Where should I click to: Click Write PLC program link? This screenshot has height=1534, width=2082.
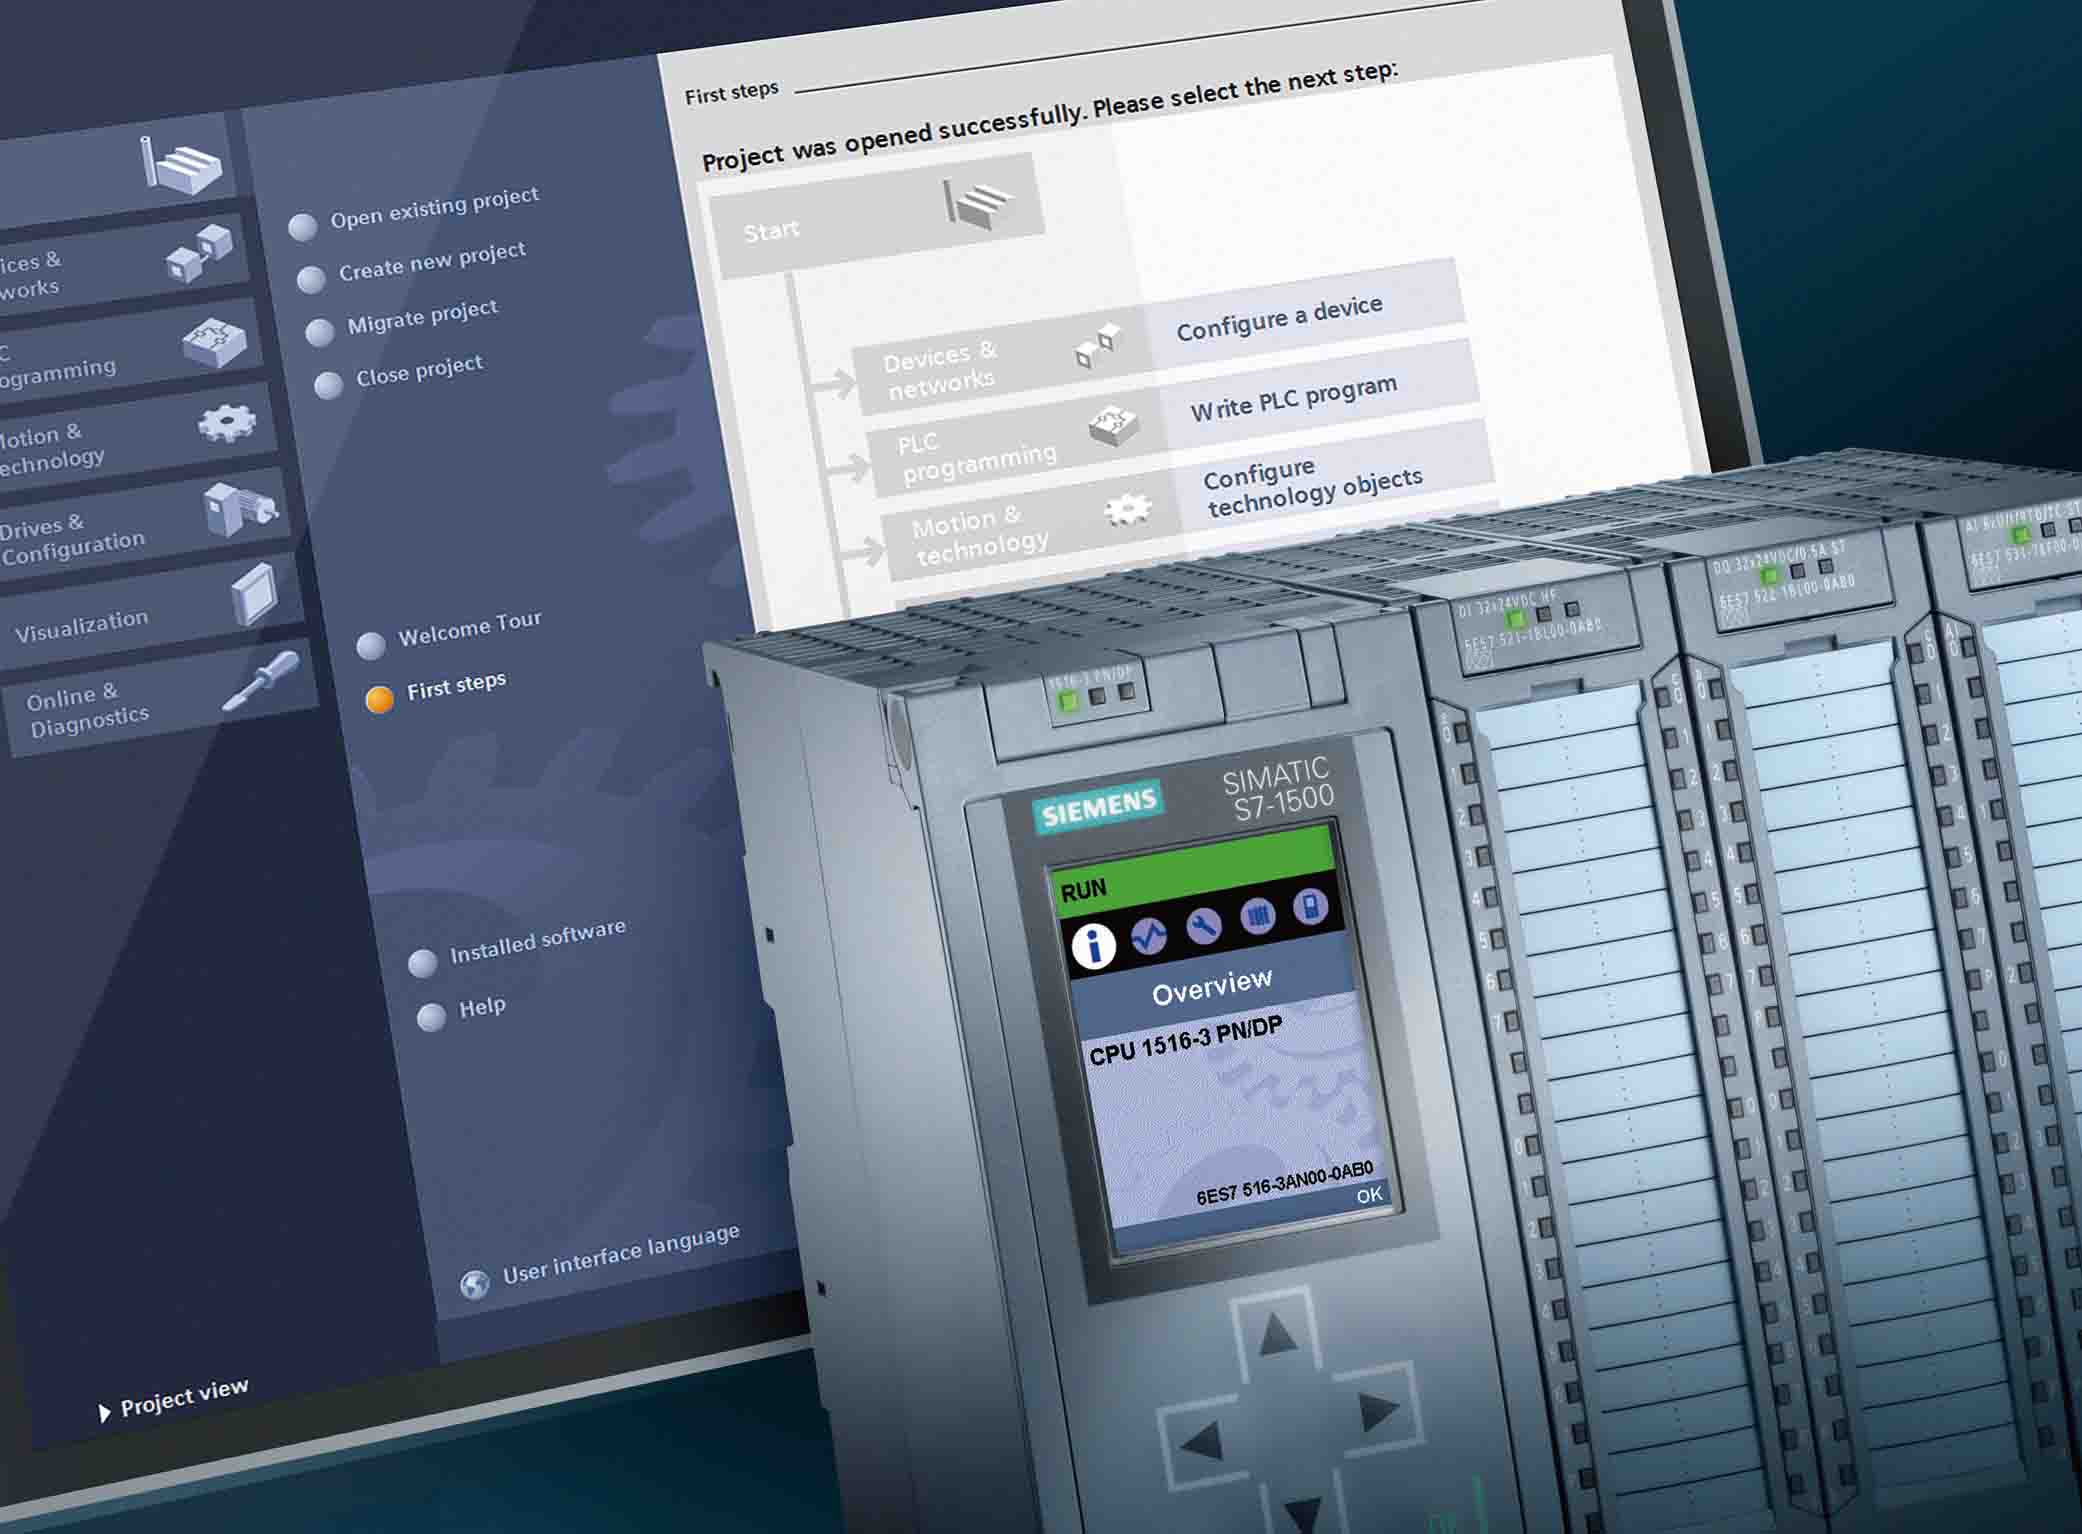tap(1292, 397)
